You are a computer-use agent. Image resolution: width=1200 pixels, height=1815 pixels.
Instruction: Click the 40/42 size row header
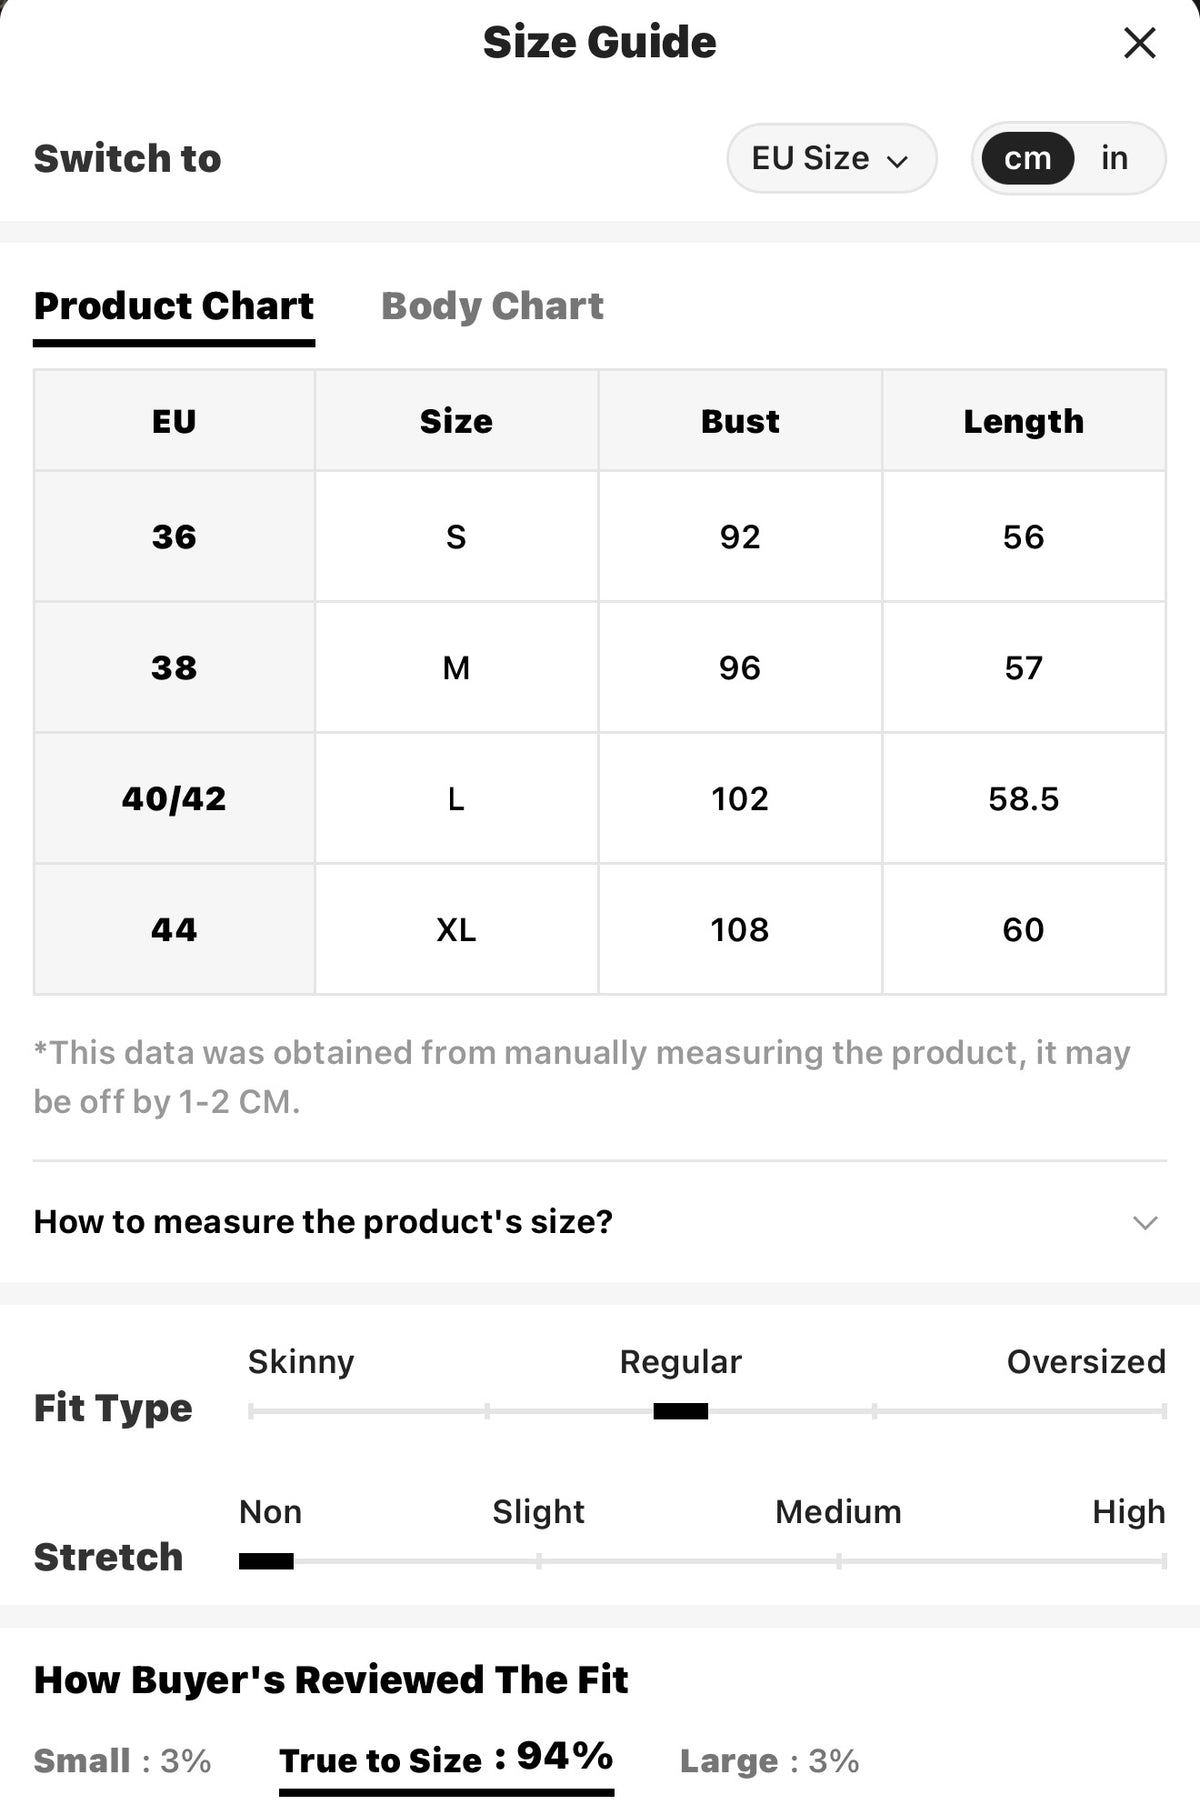pyautogui.click(x=174, y=799)
